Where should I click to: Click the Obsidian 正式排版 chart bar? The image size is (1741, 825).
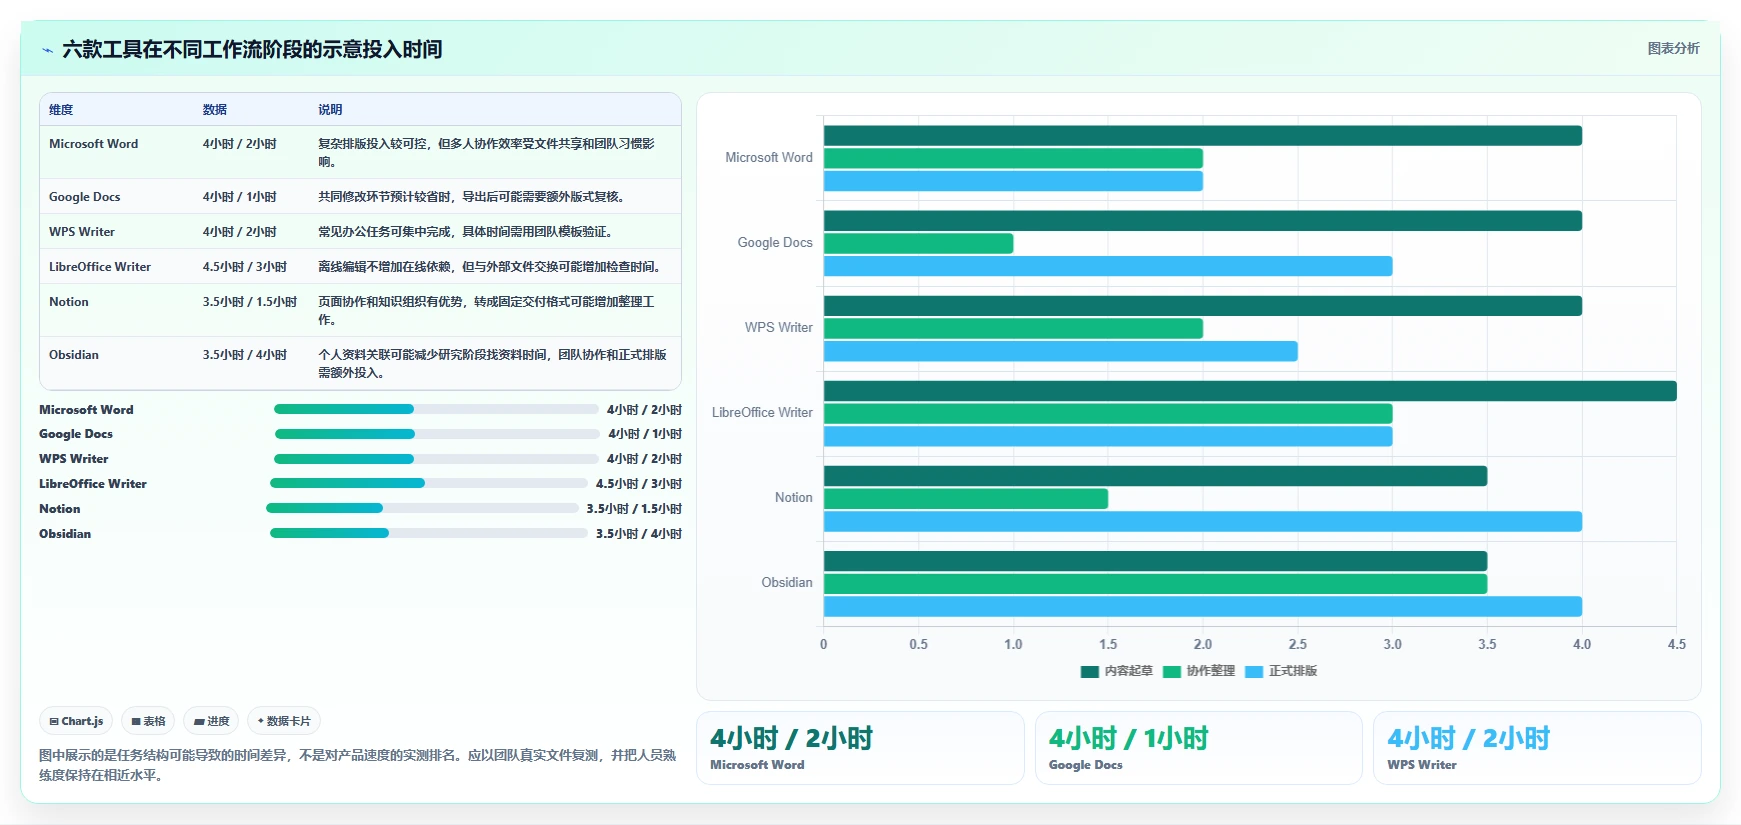point(1203,606)
